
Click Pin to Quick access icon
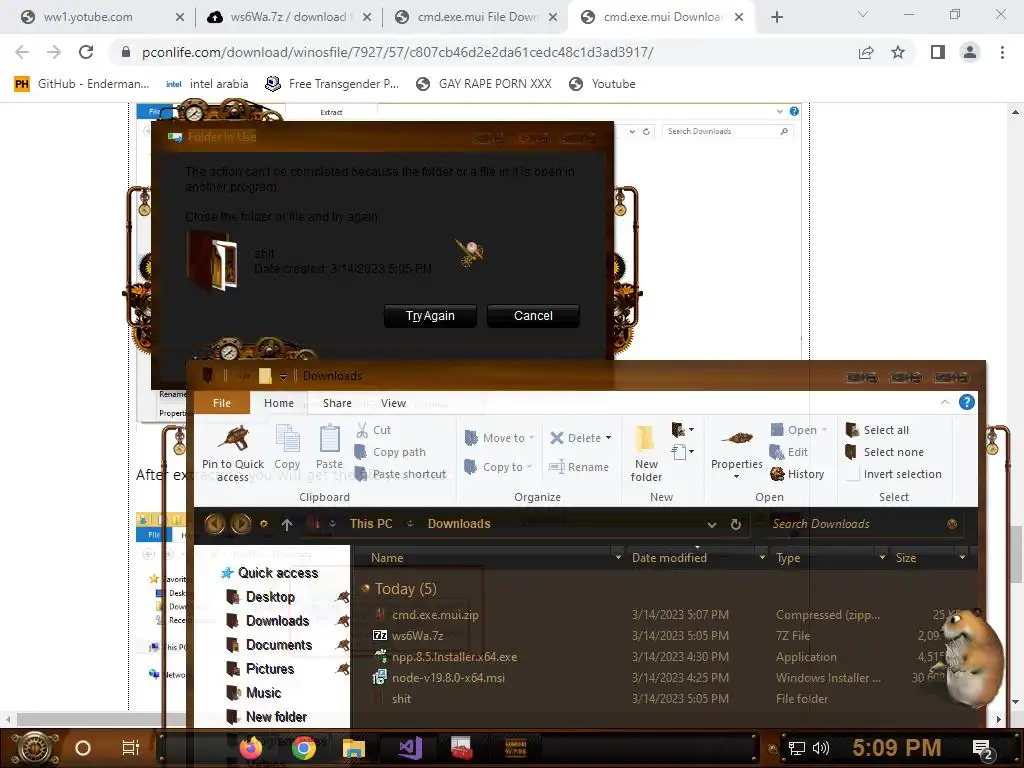coord(233,439)
